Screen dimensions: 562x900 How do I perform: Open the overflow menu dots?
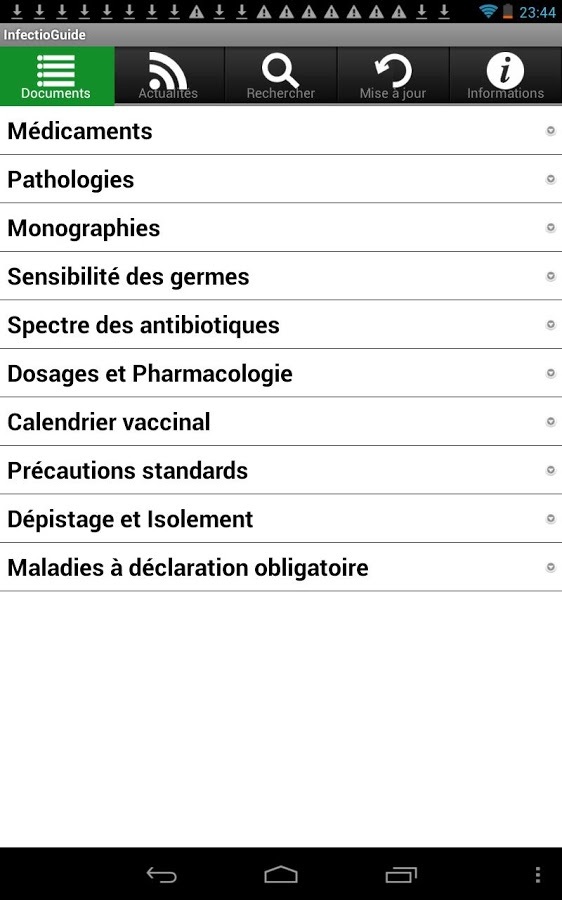point(537,875)
